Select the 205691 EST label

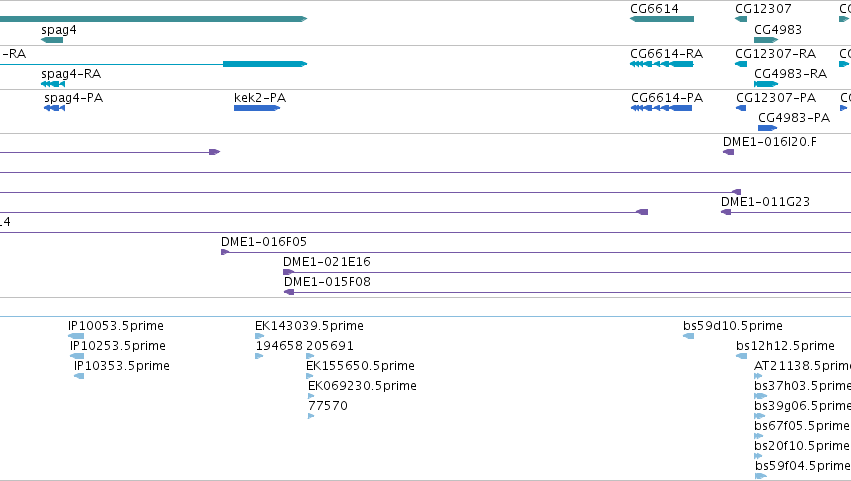(x=330, y=346)
